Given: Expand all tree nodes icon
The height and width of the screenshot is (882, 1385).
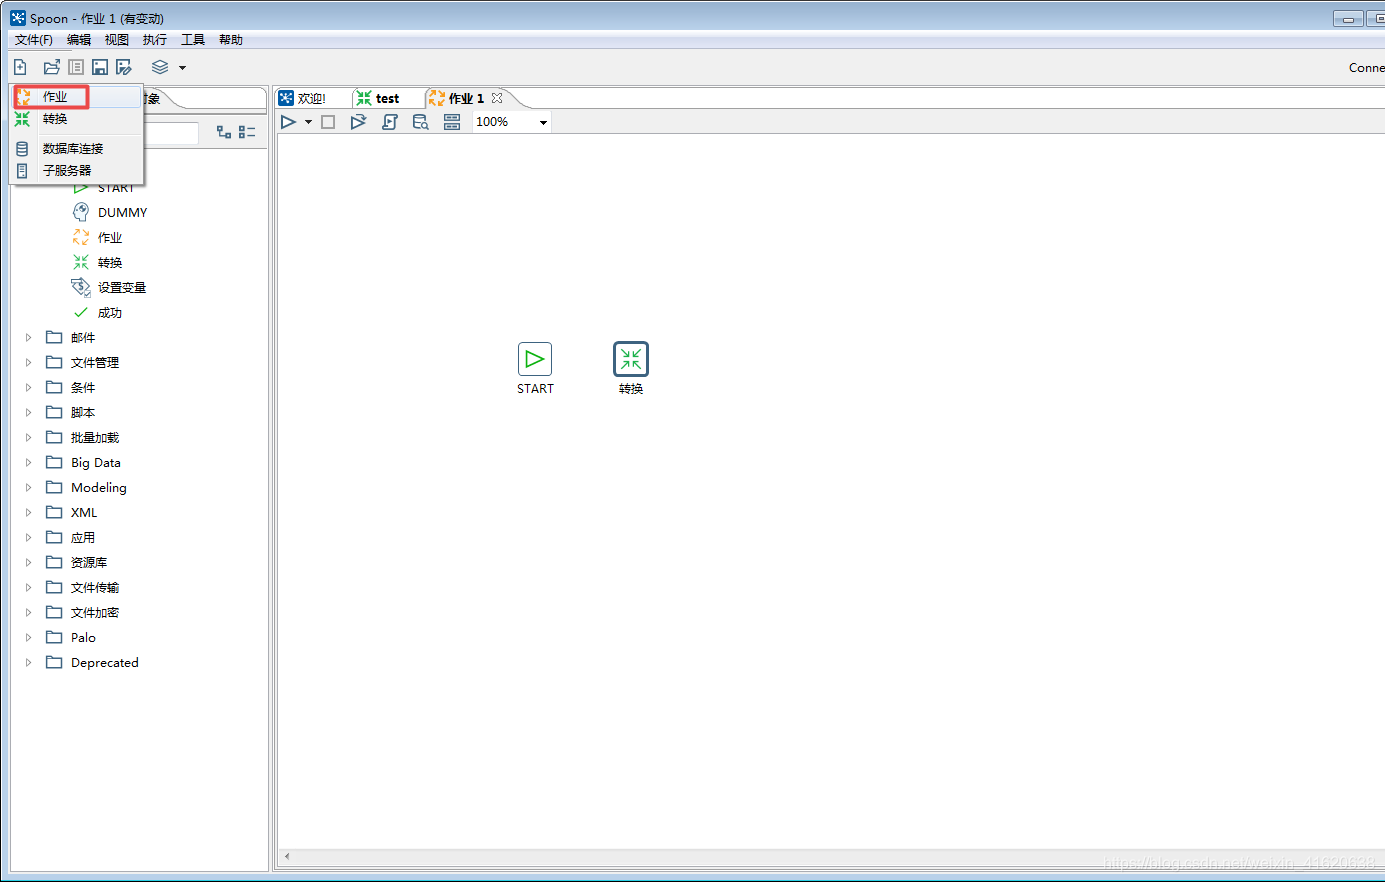Looking at the screenshot, I should (224, 132).
